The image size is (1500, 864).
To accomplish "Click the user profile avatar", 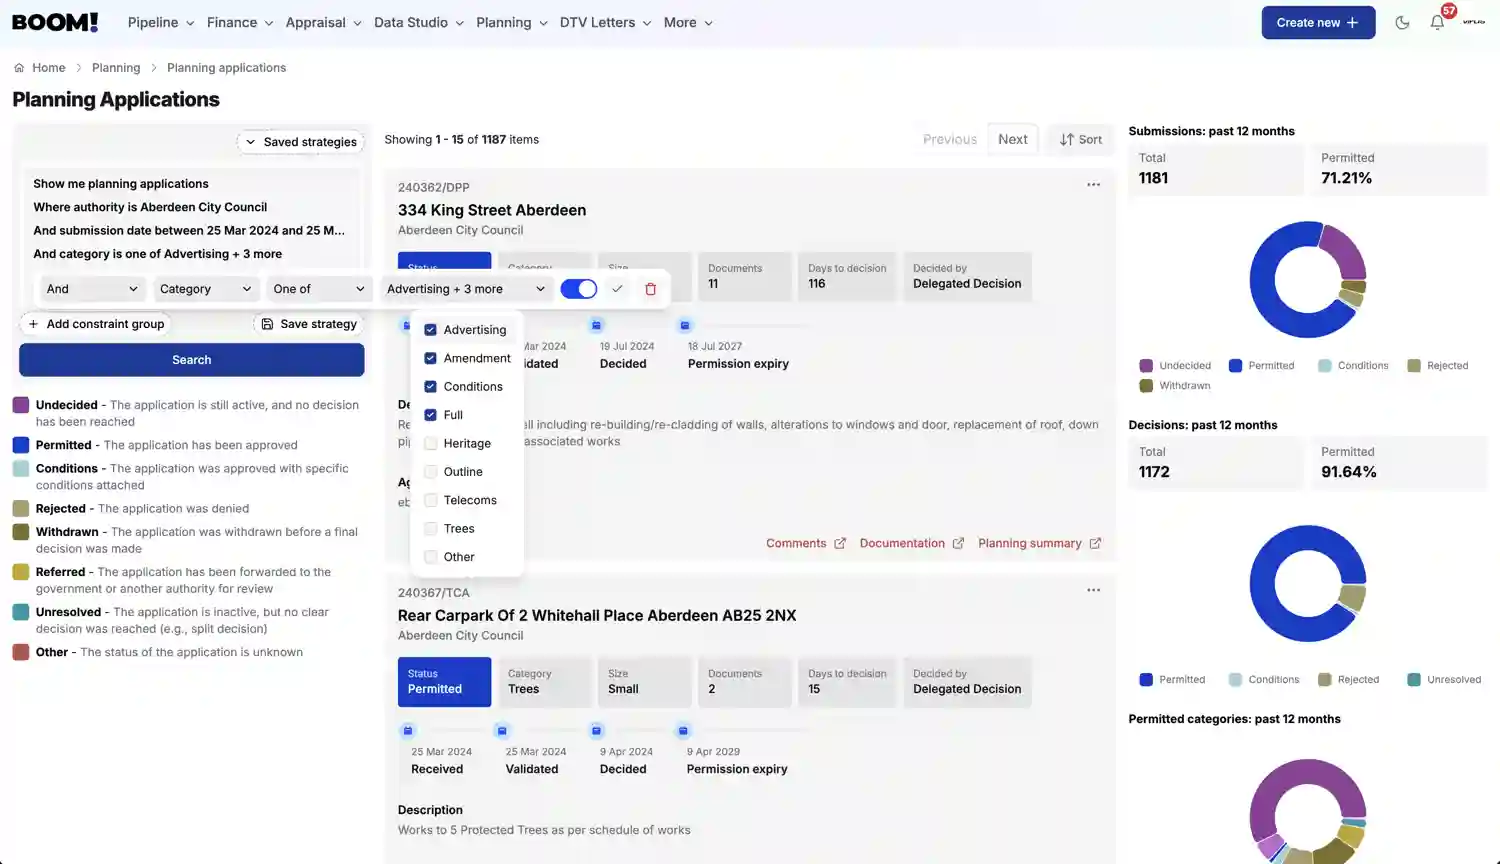I will (1474, 22).
